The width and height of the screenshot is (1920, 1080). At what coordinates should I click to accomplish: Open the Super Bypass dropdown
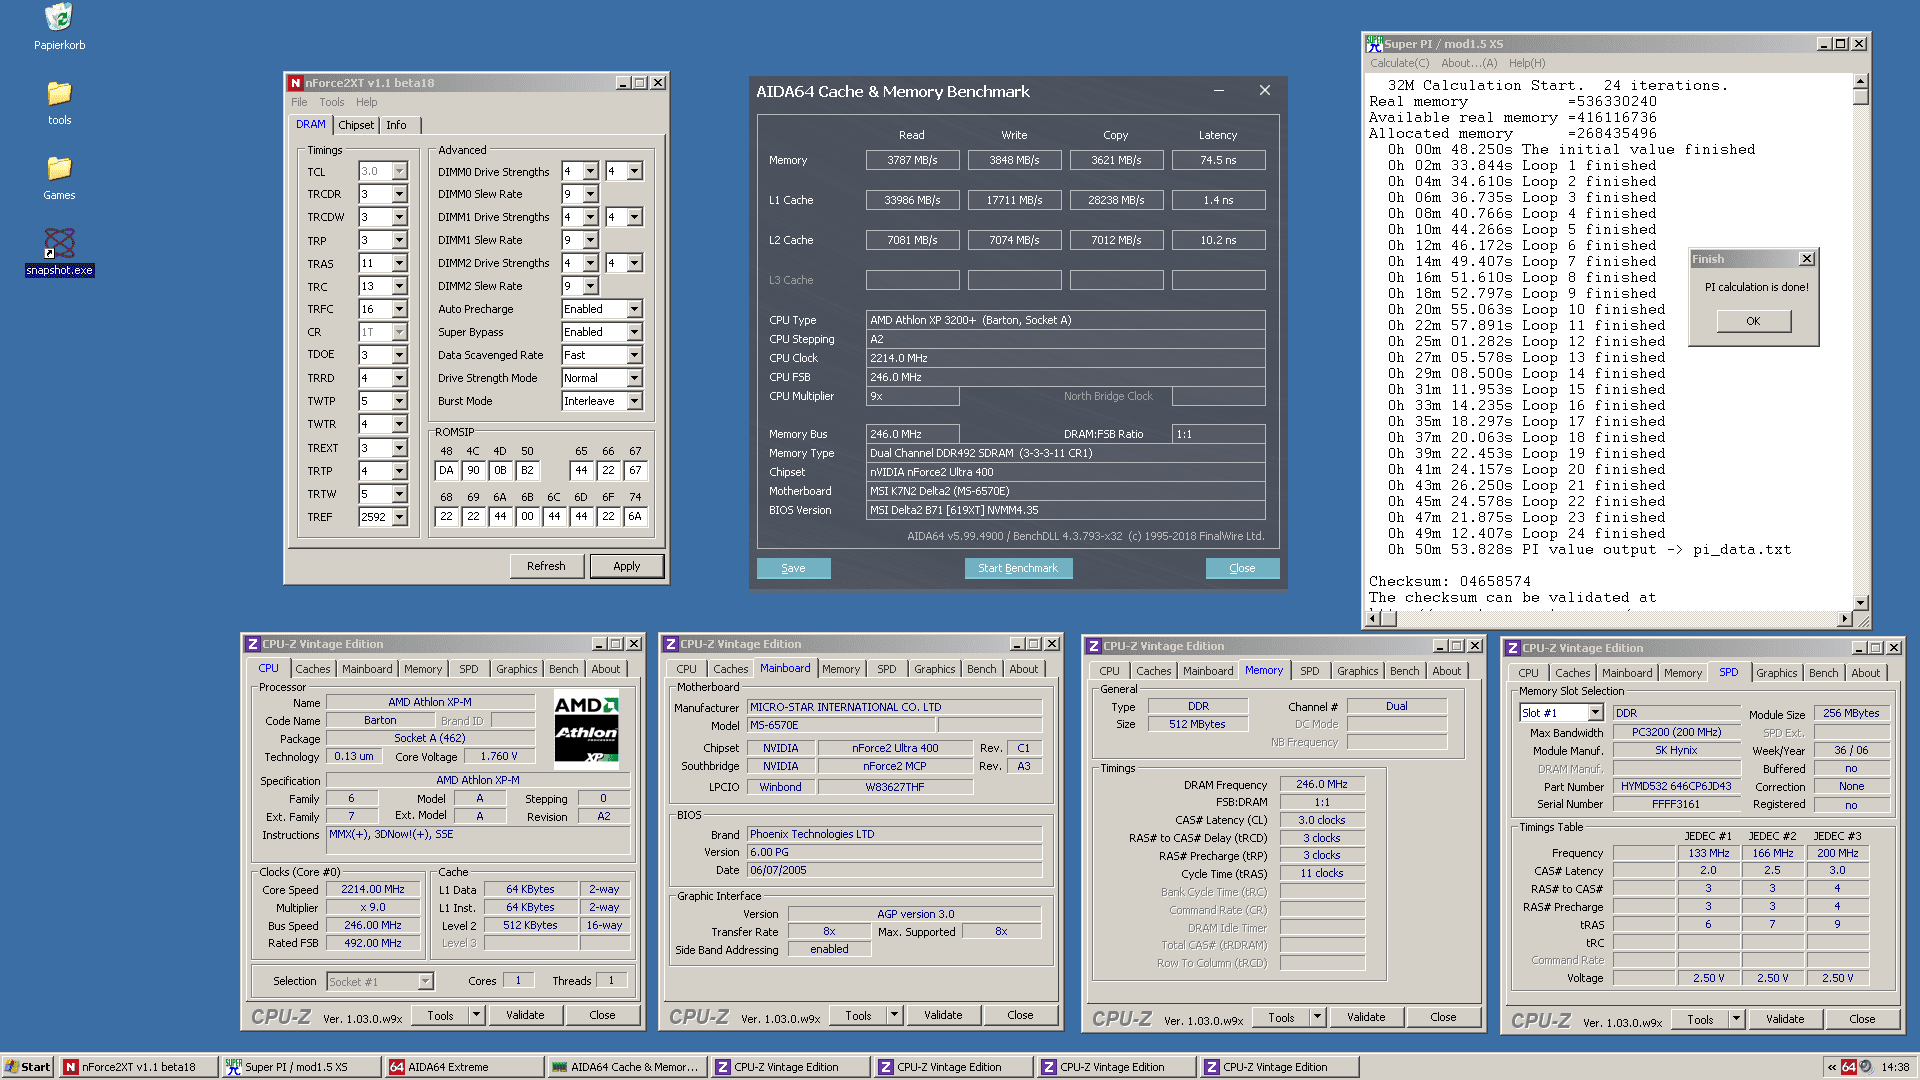[634, 332]
